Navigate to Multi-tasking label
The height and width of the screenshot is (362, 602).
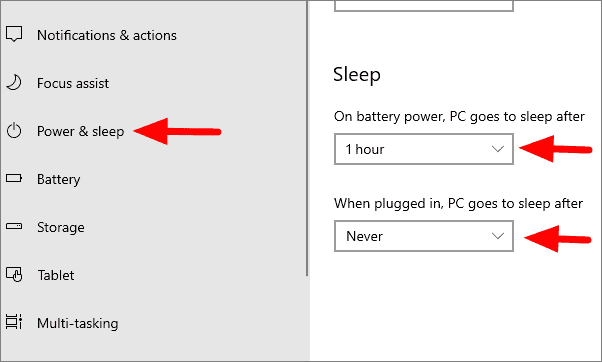tap(78, 323)
